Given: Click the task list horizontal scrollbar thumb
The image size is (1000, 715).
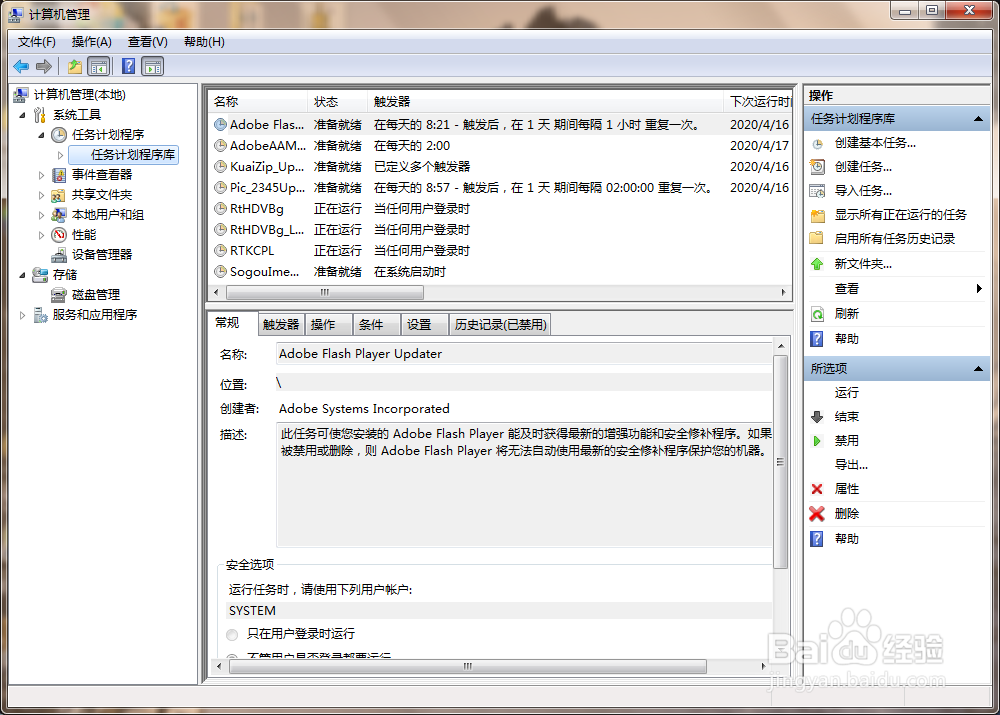Looking at the screenshot, I should [325, 292].
